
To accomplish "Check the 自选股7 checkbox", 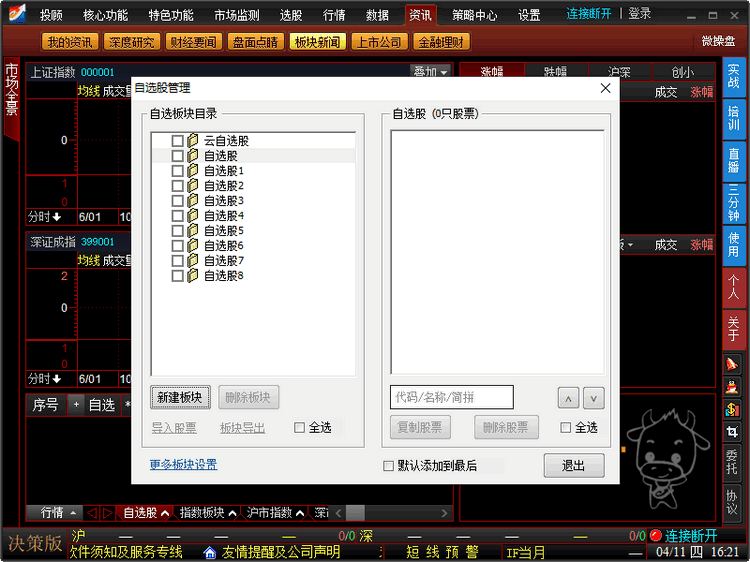I will coord(177,261).
